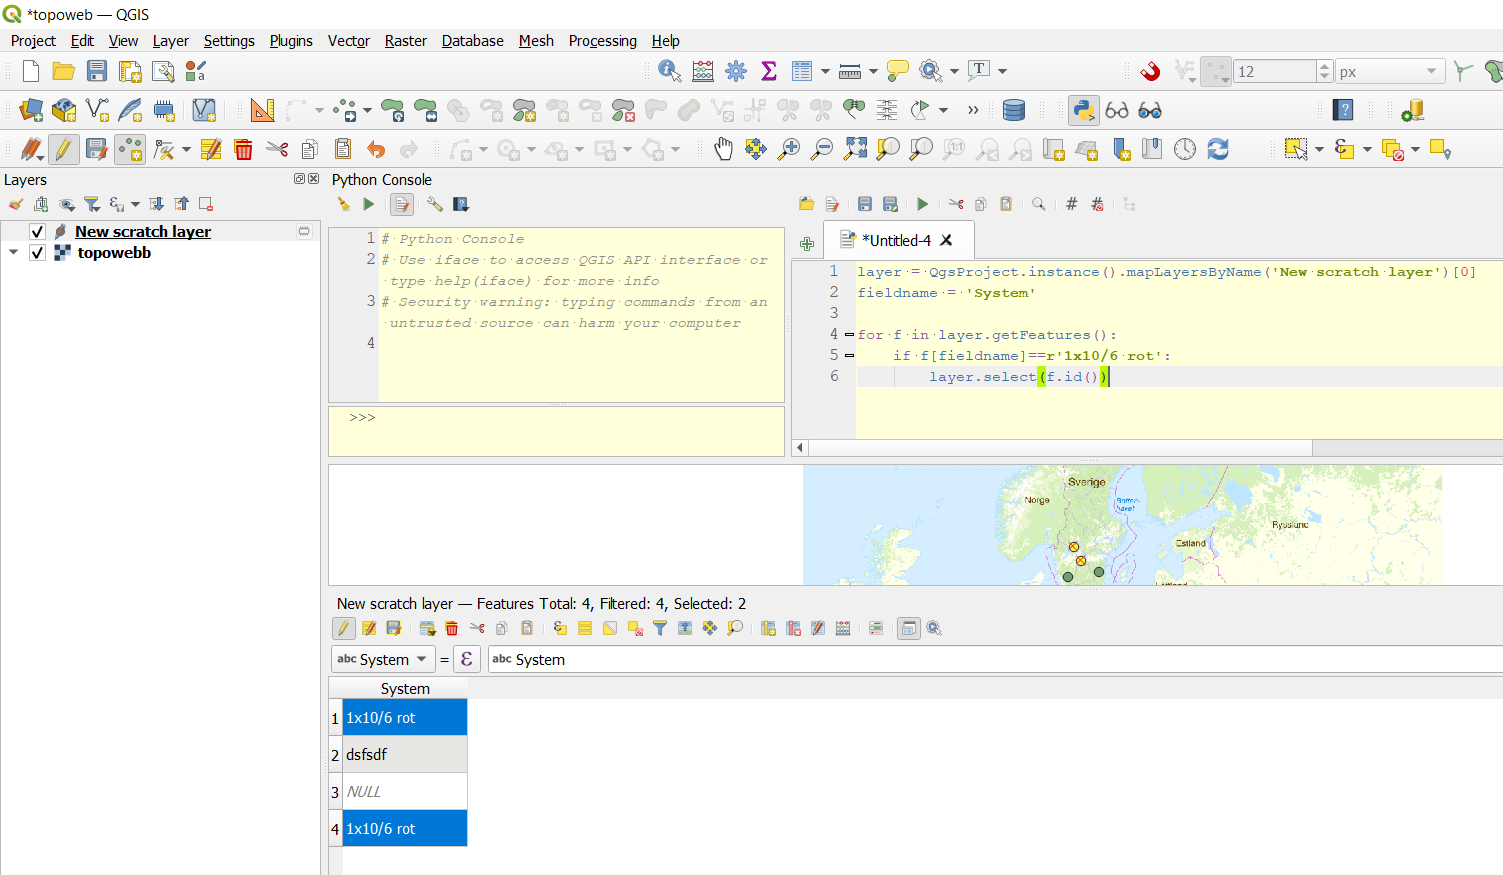Click Find Text magnifier in editor
1503x875 pixels.
(1039, 204)
